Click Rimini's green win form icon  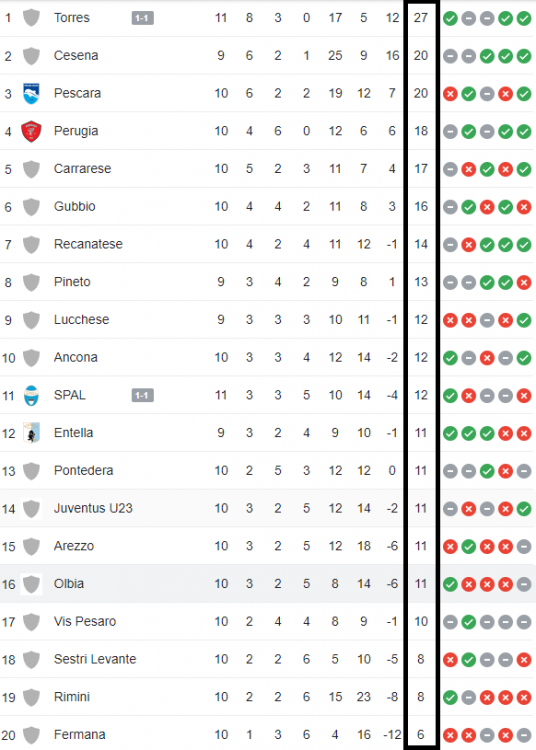pyautogui.click(x=450, y=697)
